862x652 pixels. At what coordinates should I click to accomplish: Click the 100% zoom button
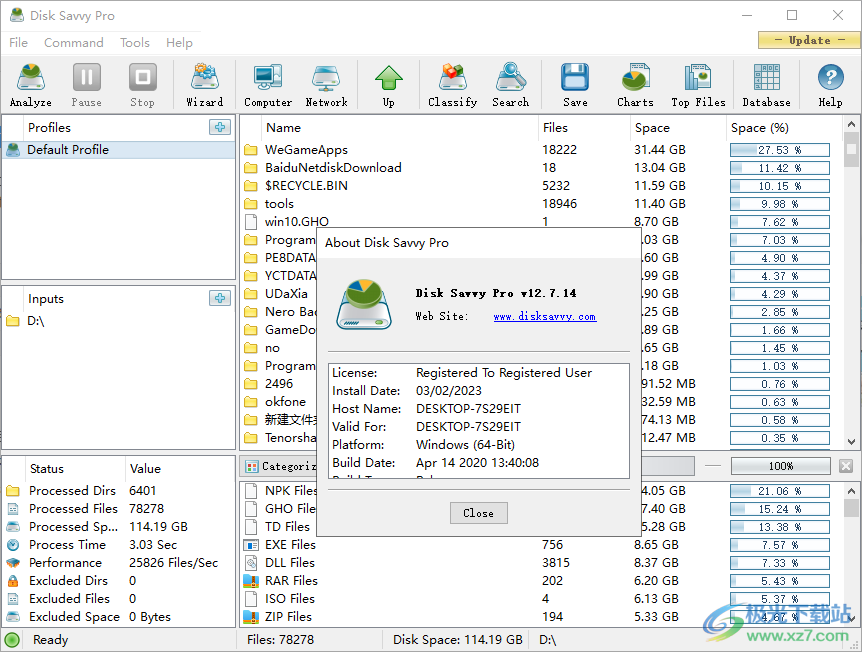point(781,466)
